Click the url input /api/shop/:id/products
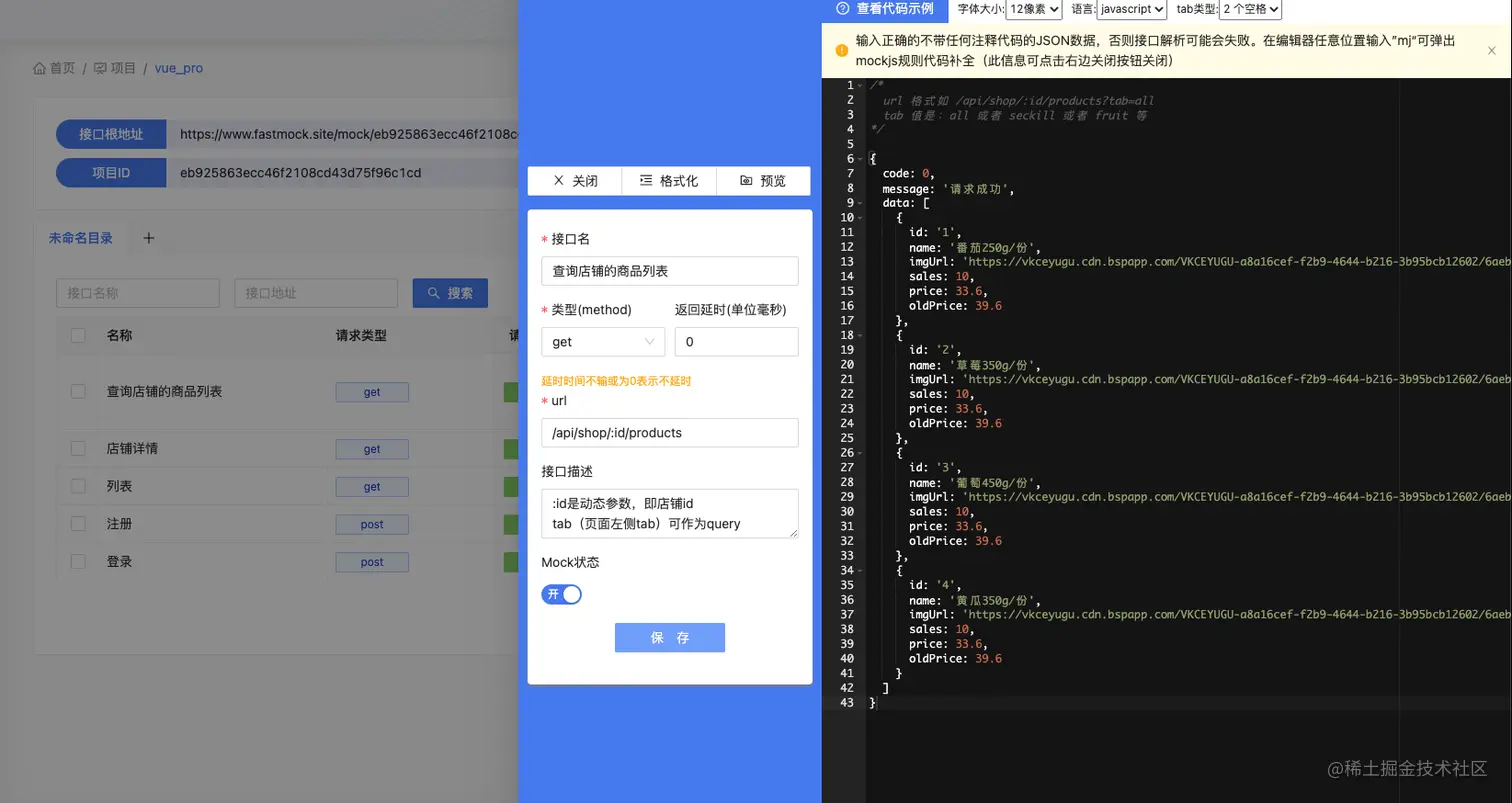1512x803 pixels. coord(670,433)
